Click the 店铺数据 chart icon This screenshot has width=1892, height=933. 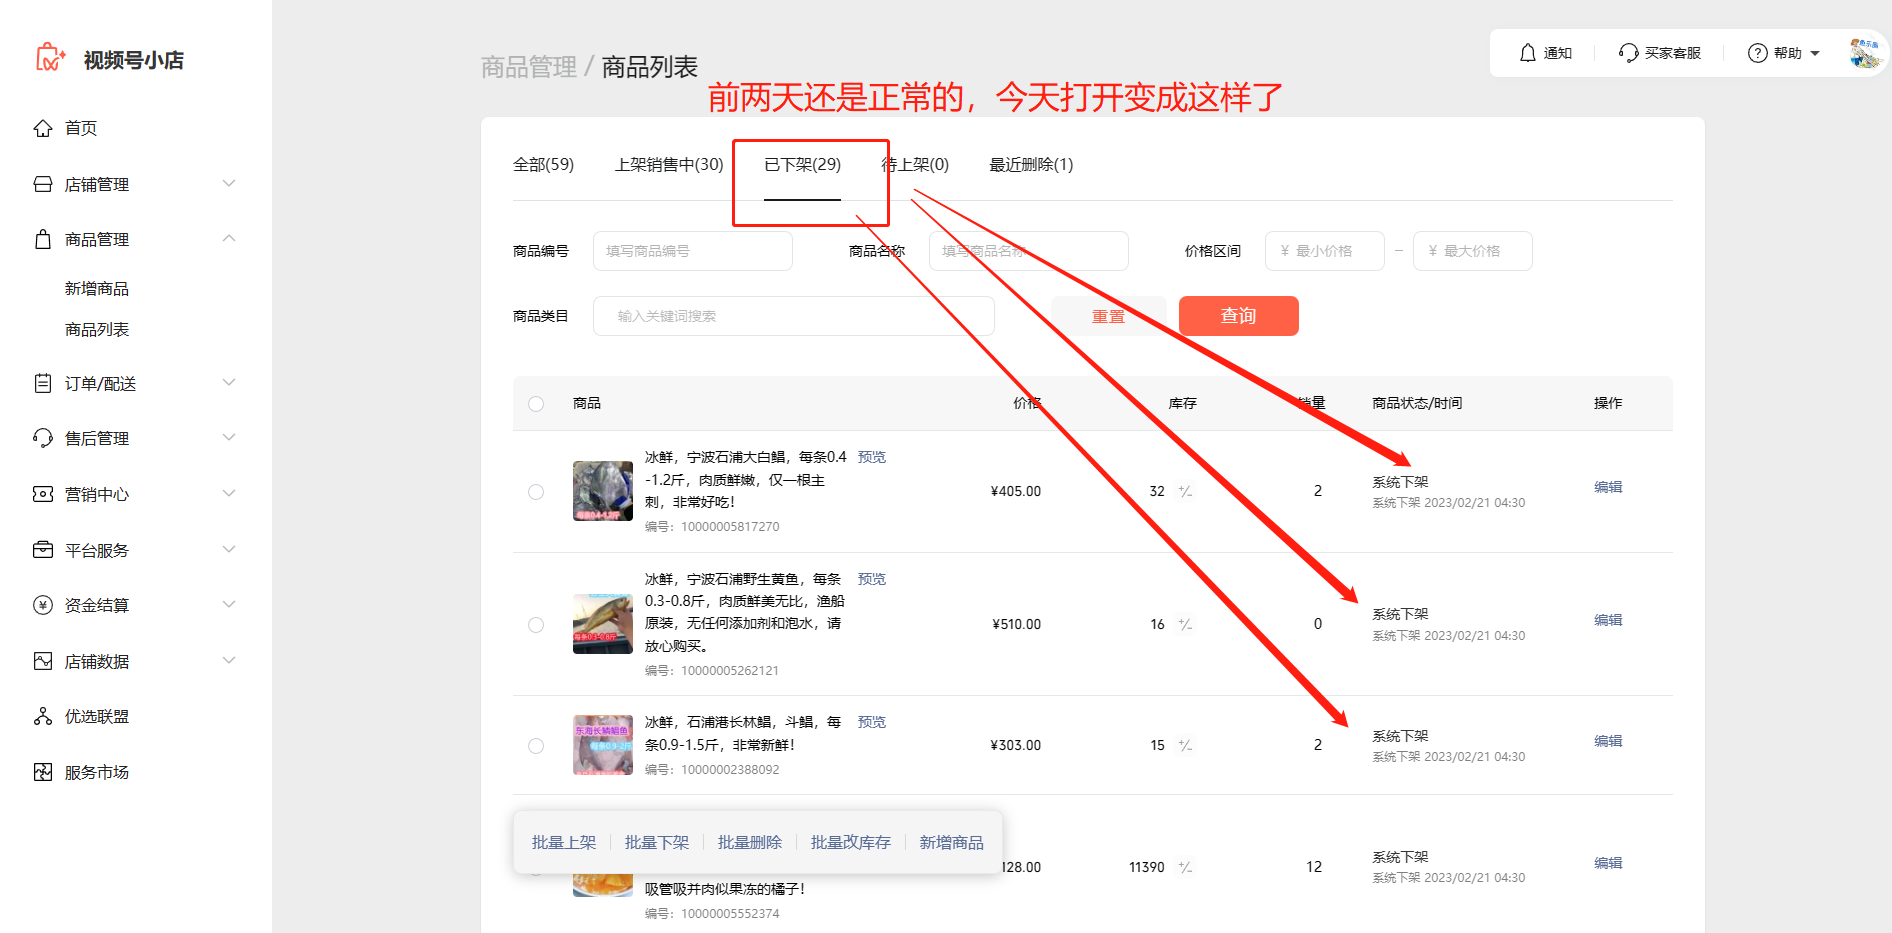coord(43,661)
